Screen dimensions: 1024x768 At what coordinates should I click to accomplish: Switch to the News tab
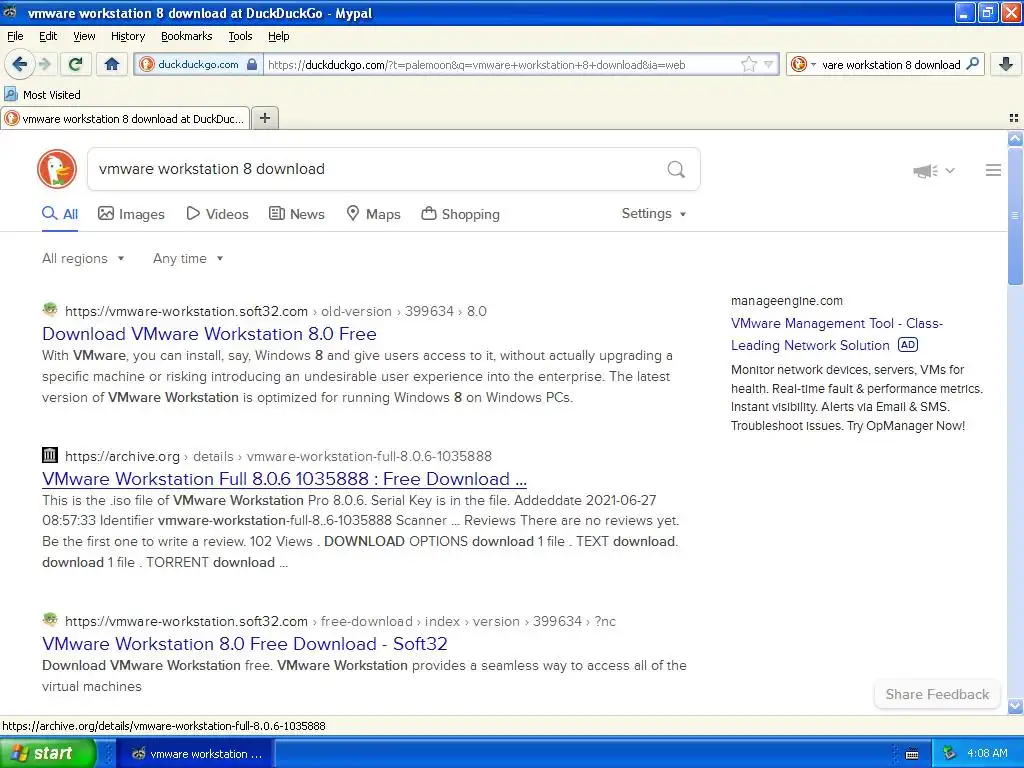click(296, 214)
